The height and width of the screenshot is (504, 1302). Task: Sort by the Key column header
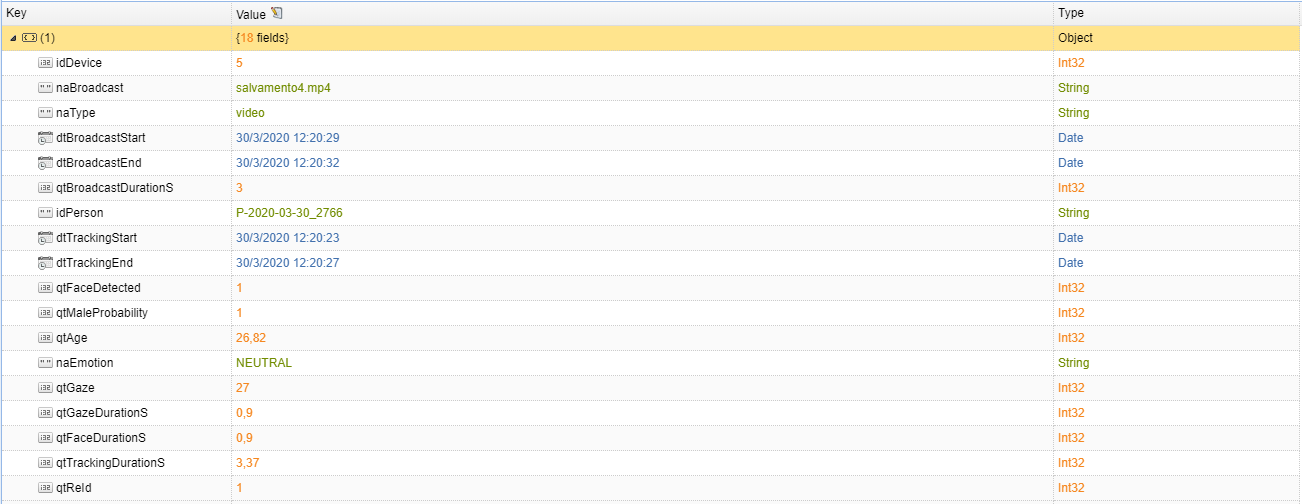pyautogui.click(x=16, y=13)
